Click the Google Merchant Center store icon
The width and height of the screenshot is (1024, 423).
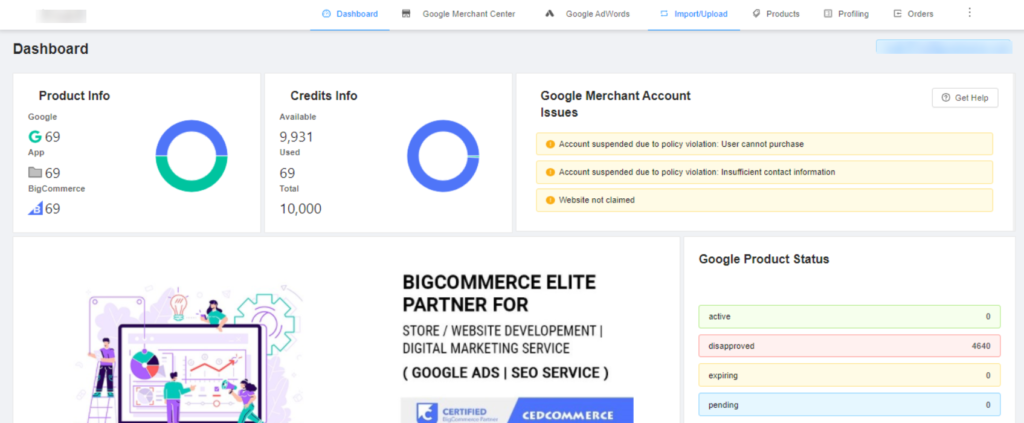(406, 13)
